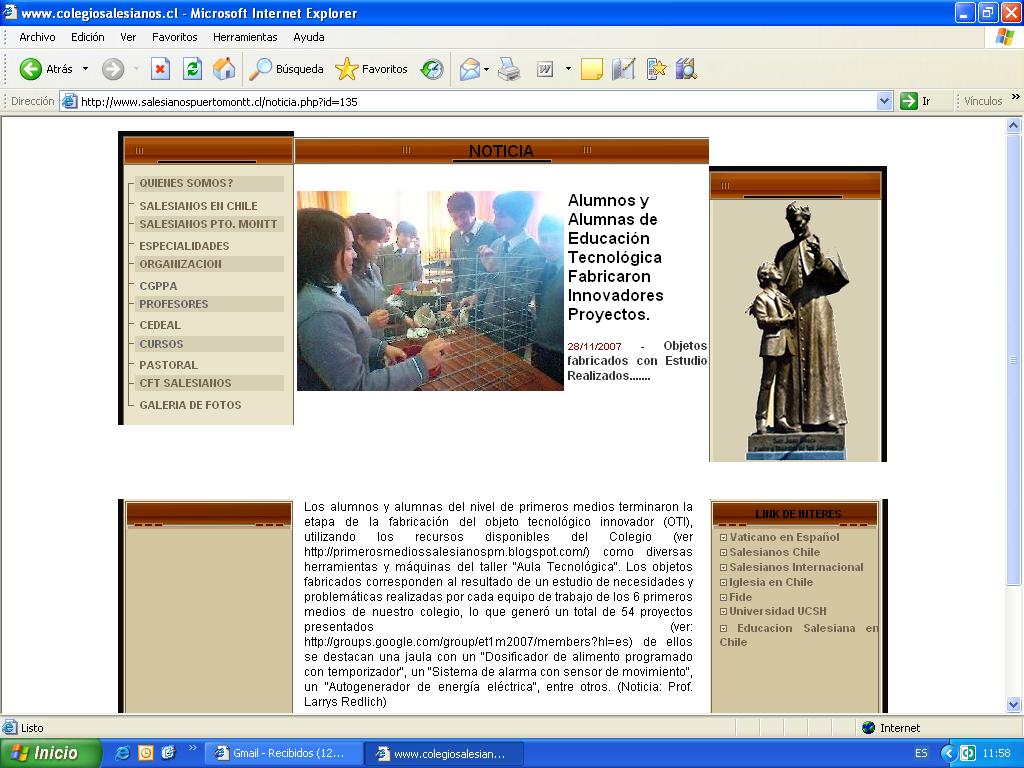This screenshot has height=768, width=1024.
Task: Open CFT SALESIANOS sidebar link
Action: [185, 383]
